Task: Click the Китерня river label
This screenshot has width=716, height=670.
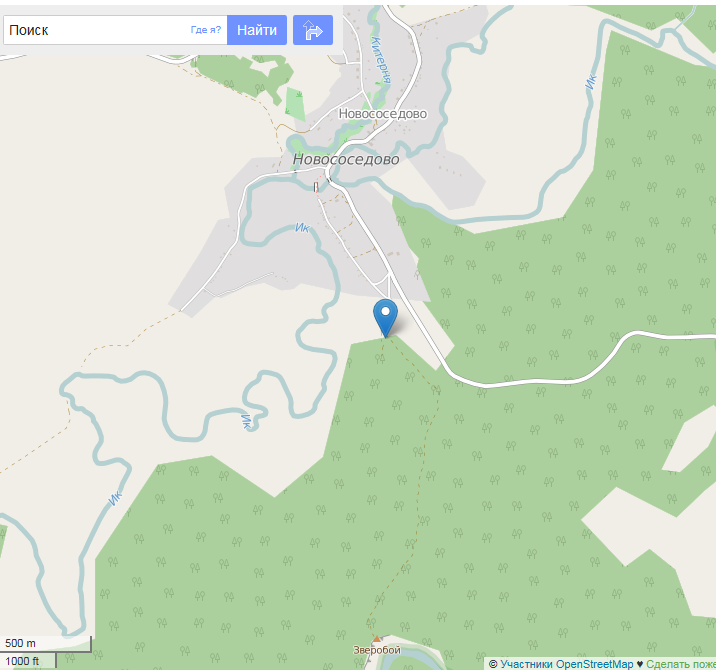Action: 382,60
